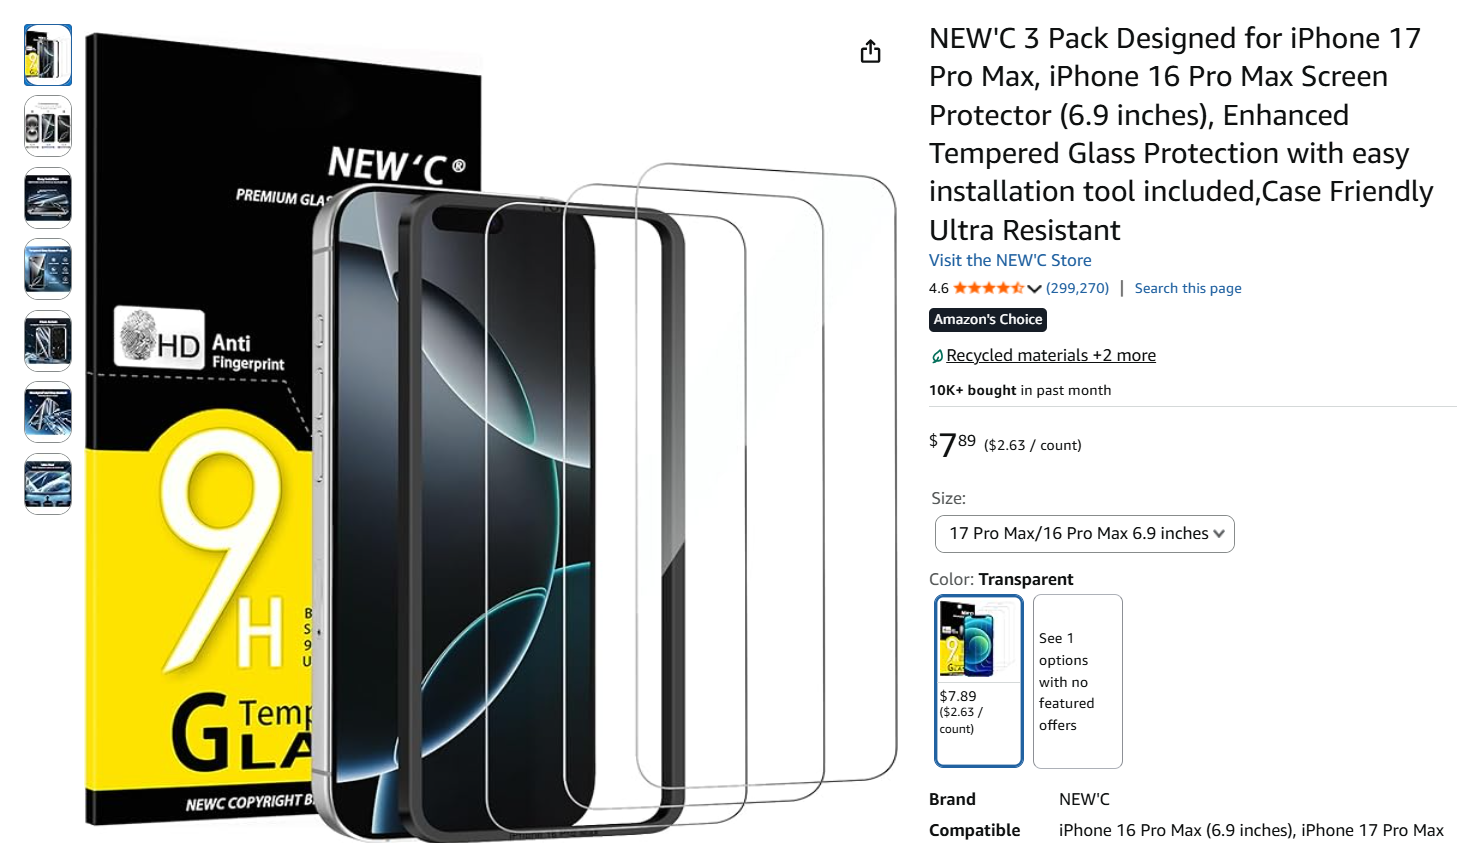View the second product image thumbnail
Screen dimensions: 1470x843
(48, 126)
